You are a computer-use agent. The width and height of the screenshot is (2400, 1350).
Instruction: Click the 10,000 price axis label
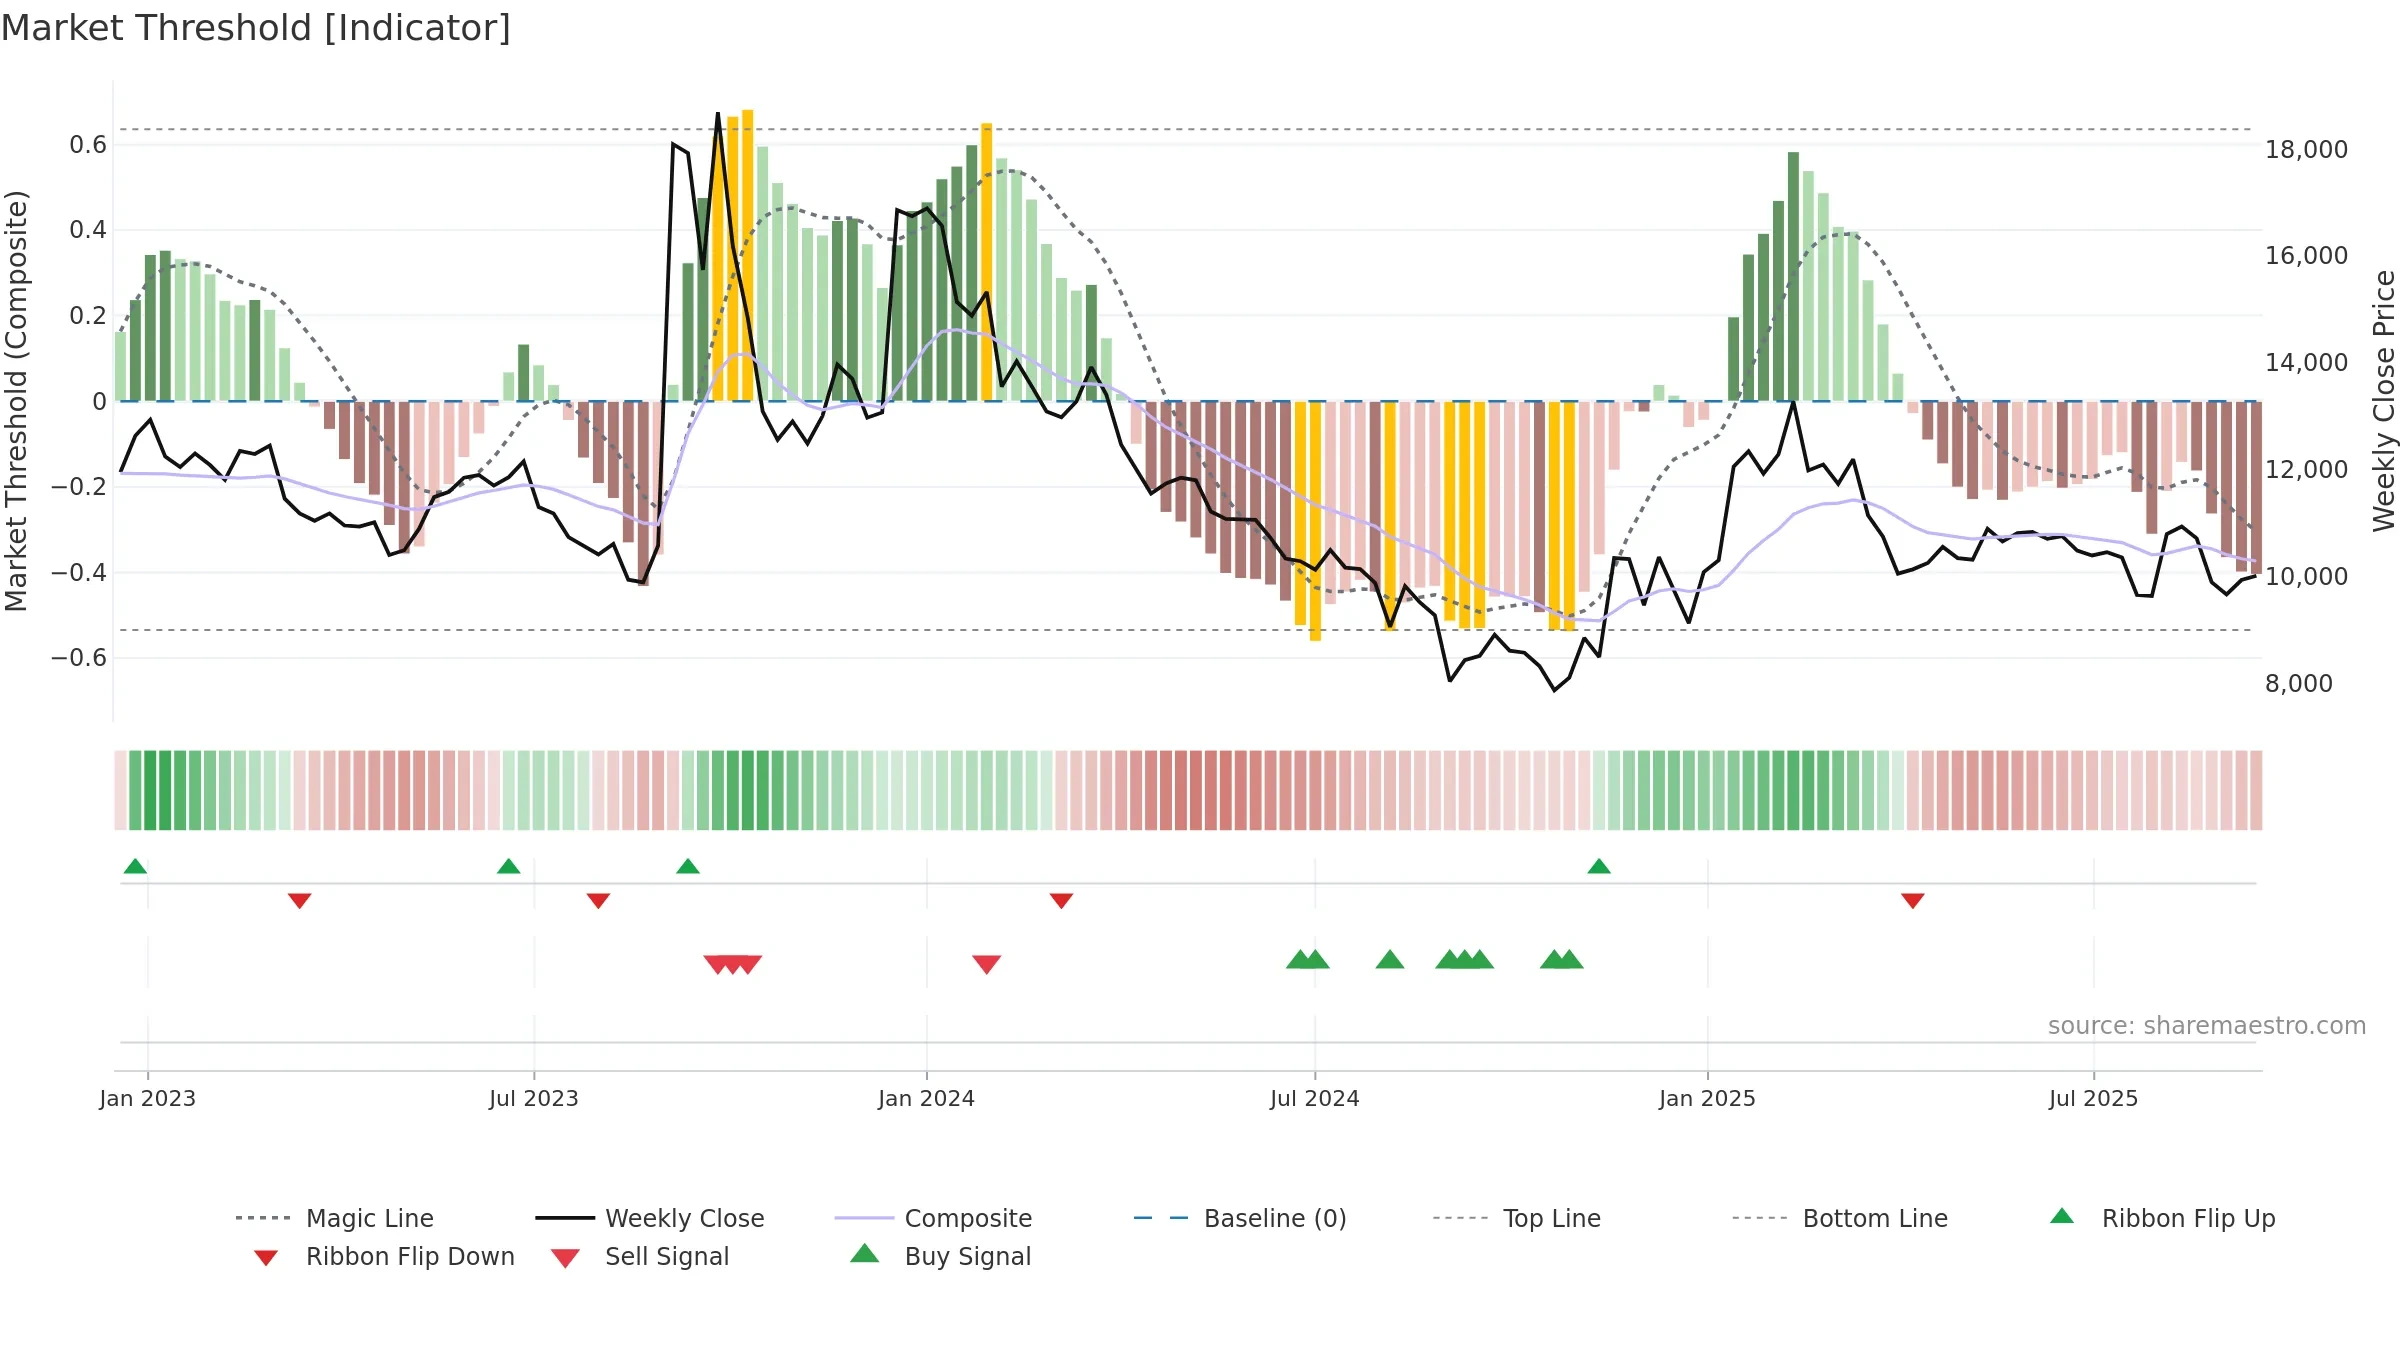(2307, 577)
